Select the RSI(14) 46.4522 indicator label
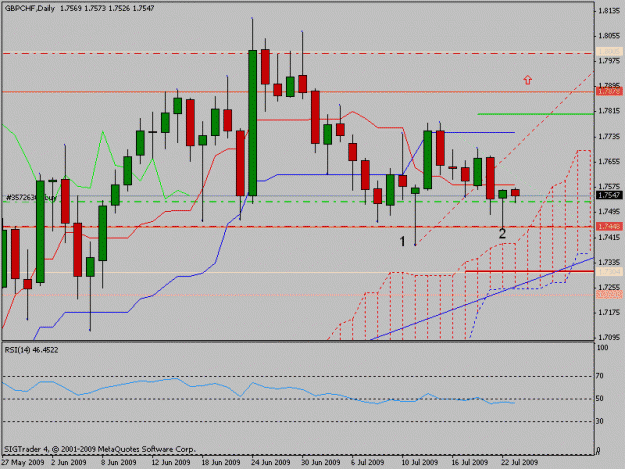Viewport: 625px width, 469px height. tap(31, 350)
